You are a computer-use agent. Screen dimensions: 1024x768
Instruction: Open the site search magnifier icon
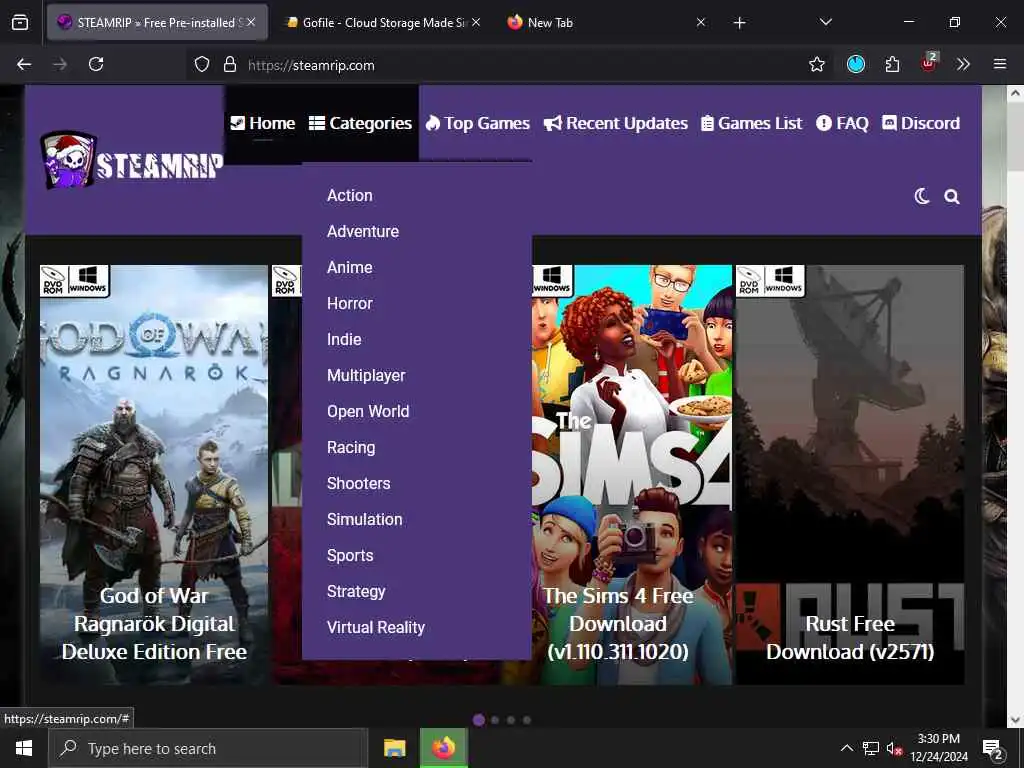(952, 197)
